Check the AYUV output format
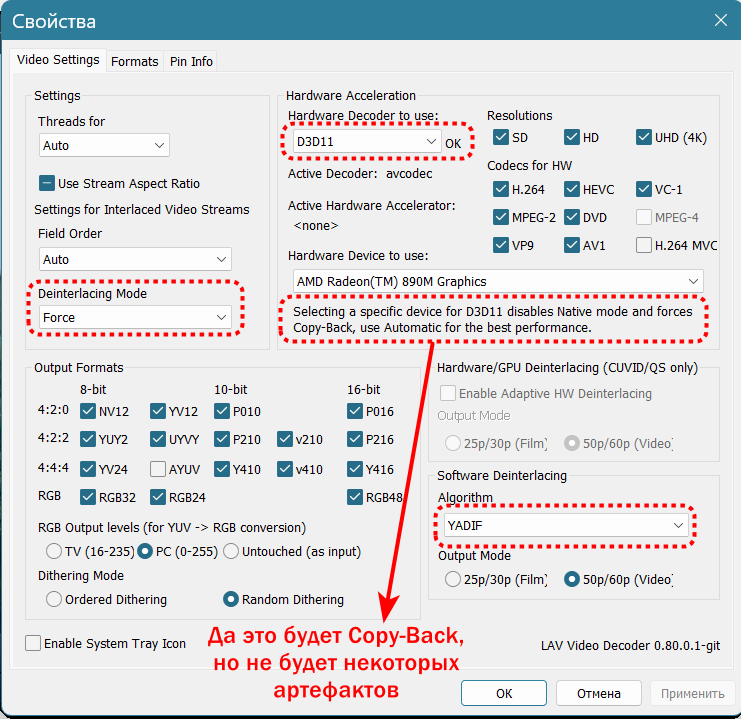Screen dimensions: 741x719 158,469
